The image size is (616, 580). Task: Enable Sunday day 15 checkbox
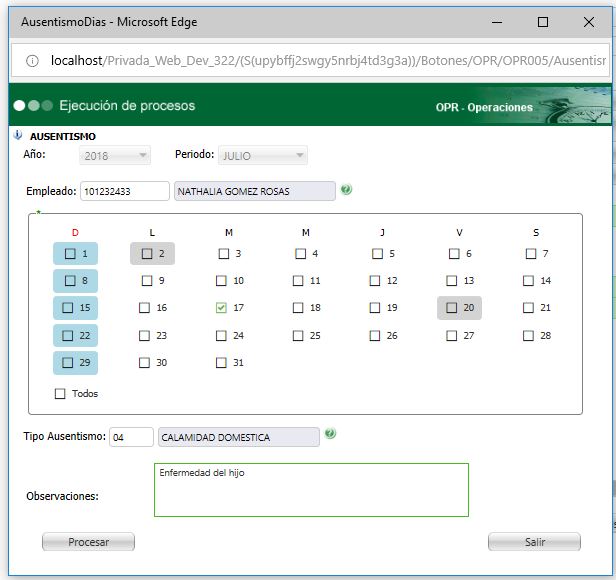(68, 308)
